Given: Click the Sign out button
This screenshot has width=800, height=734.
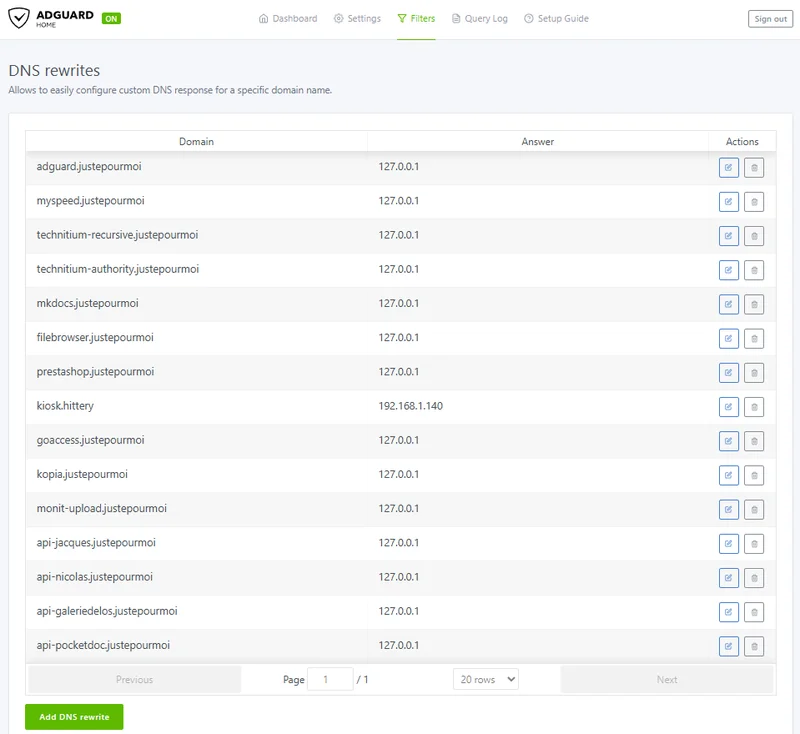Looking at the screenshot, I should [770, 19].
